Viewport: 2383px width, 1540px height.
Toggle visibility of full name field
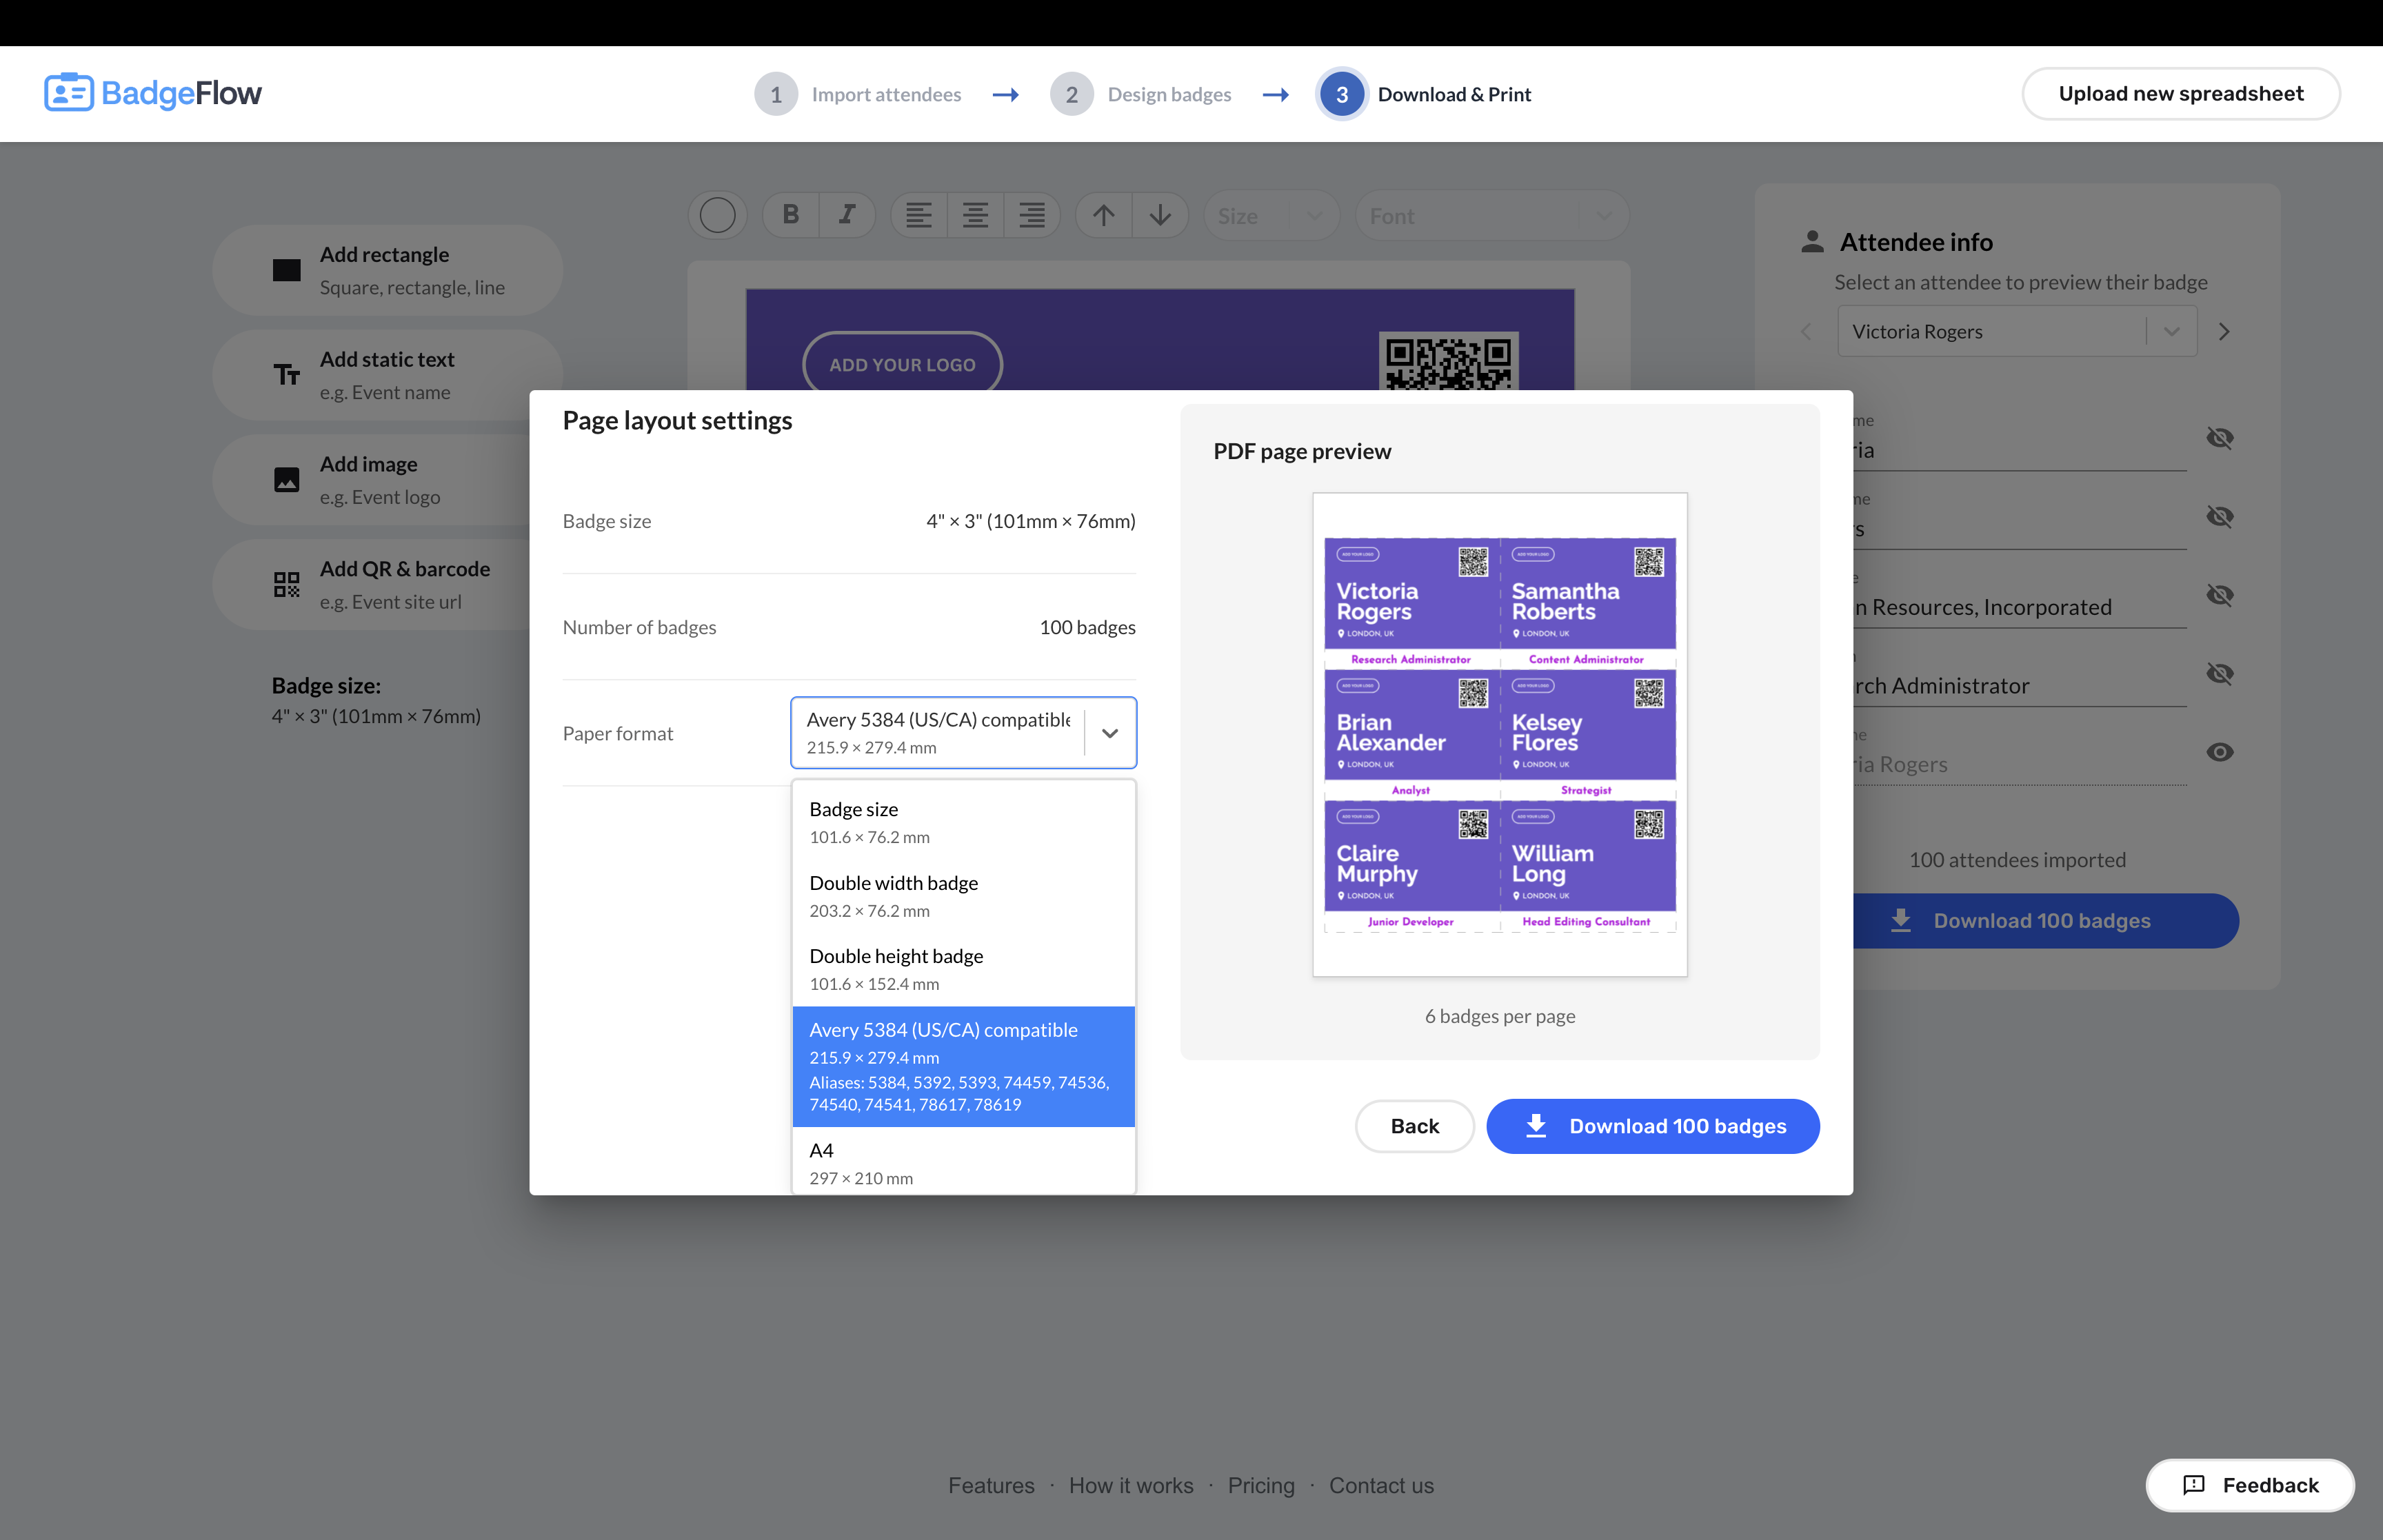2219,752
